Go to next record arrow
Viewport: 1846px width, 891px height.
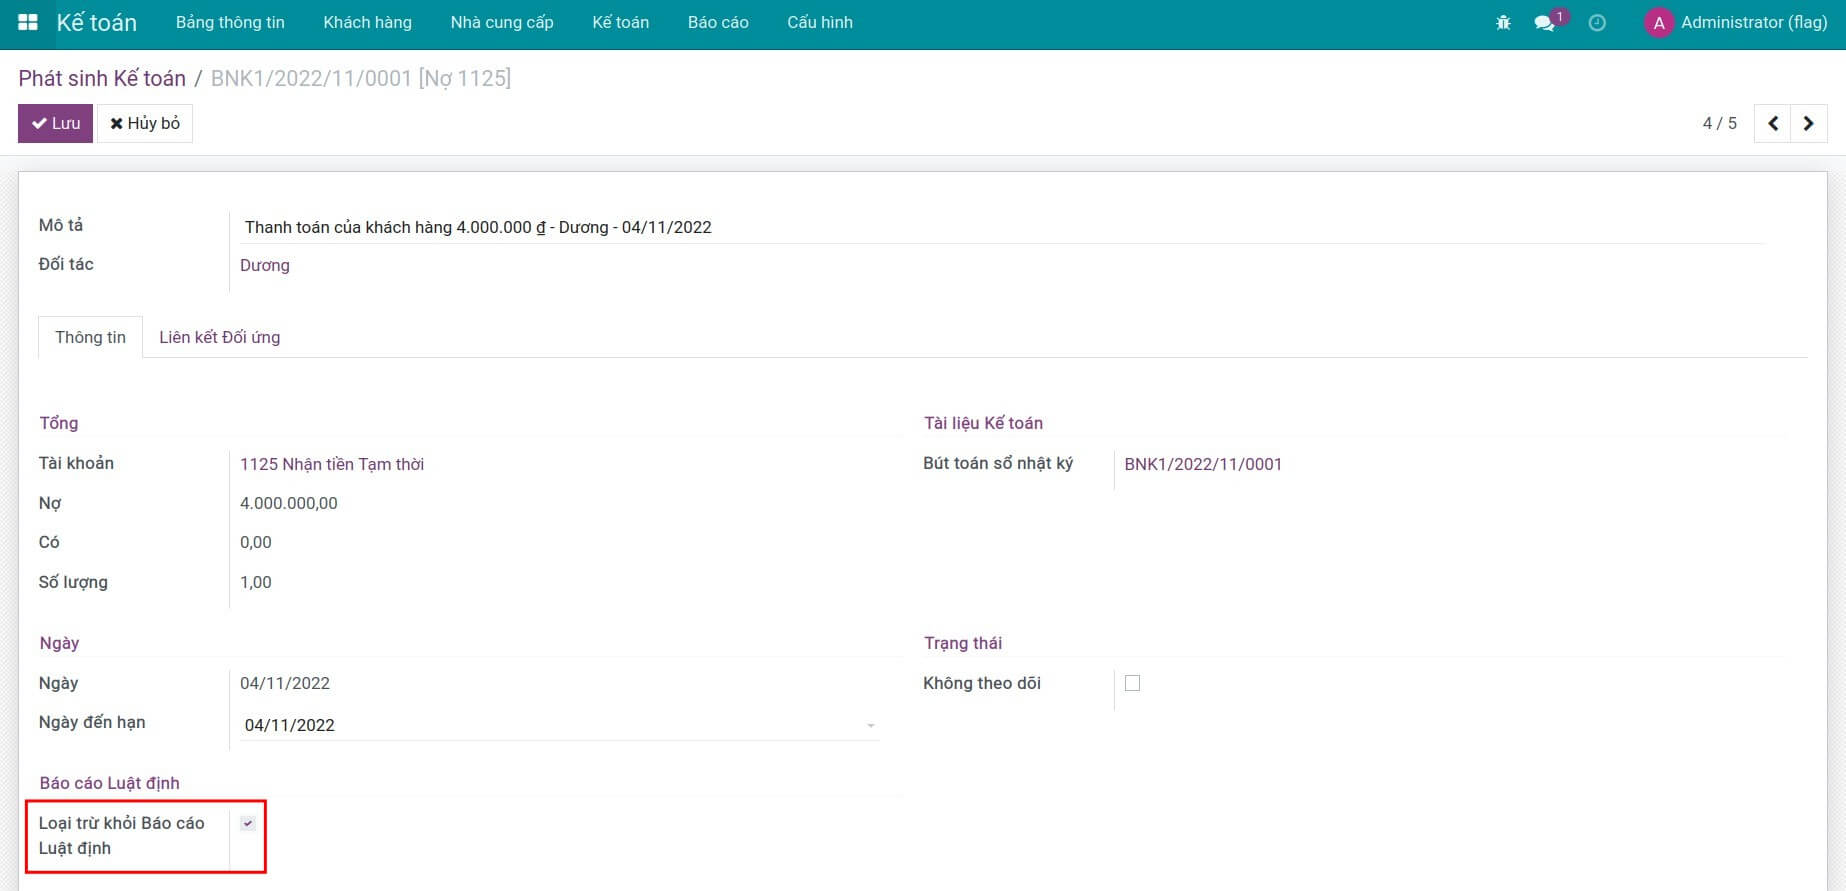(1808, 123)
